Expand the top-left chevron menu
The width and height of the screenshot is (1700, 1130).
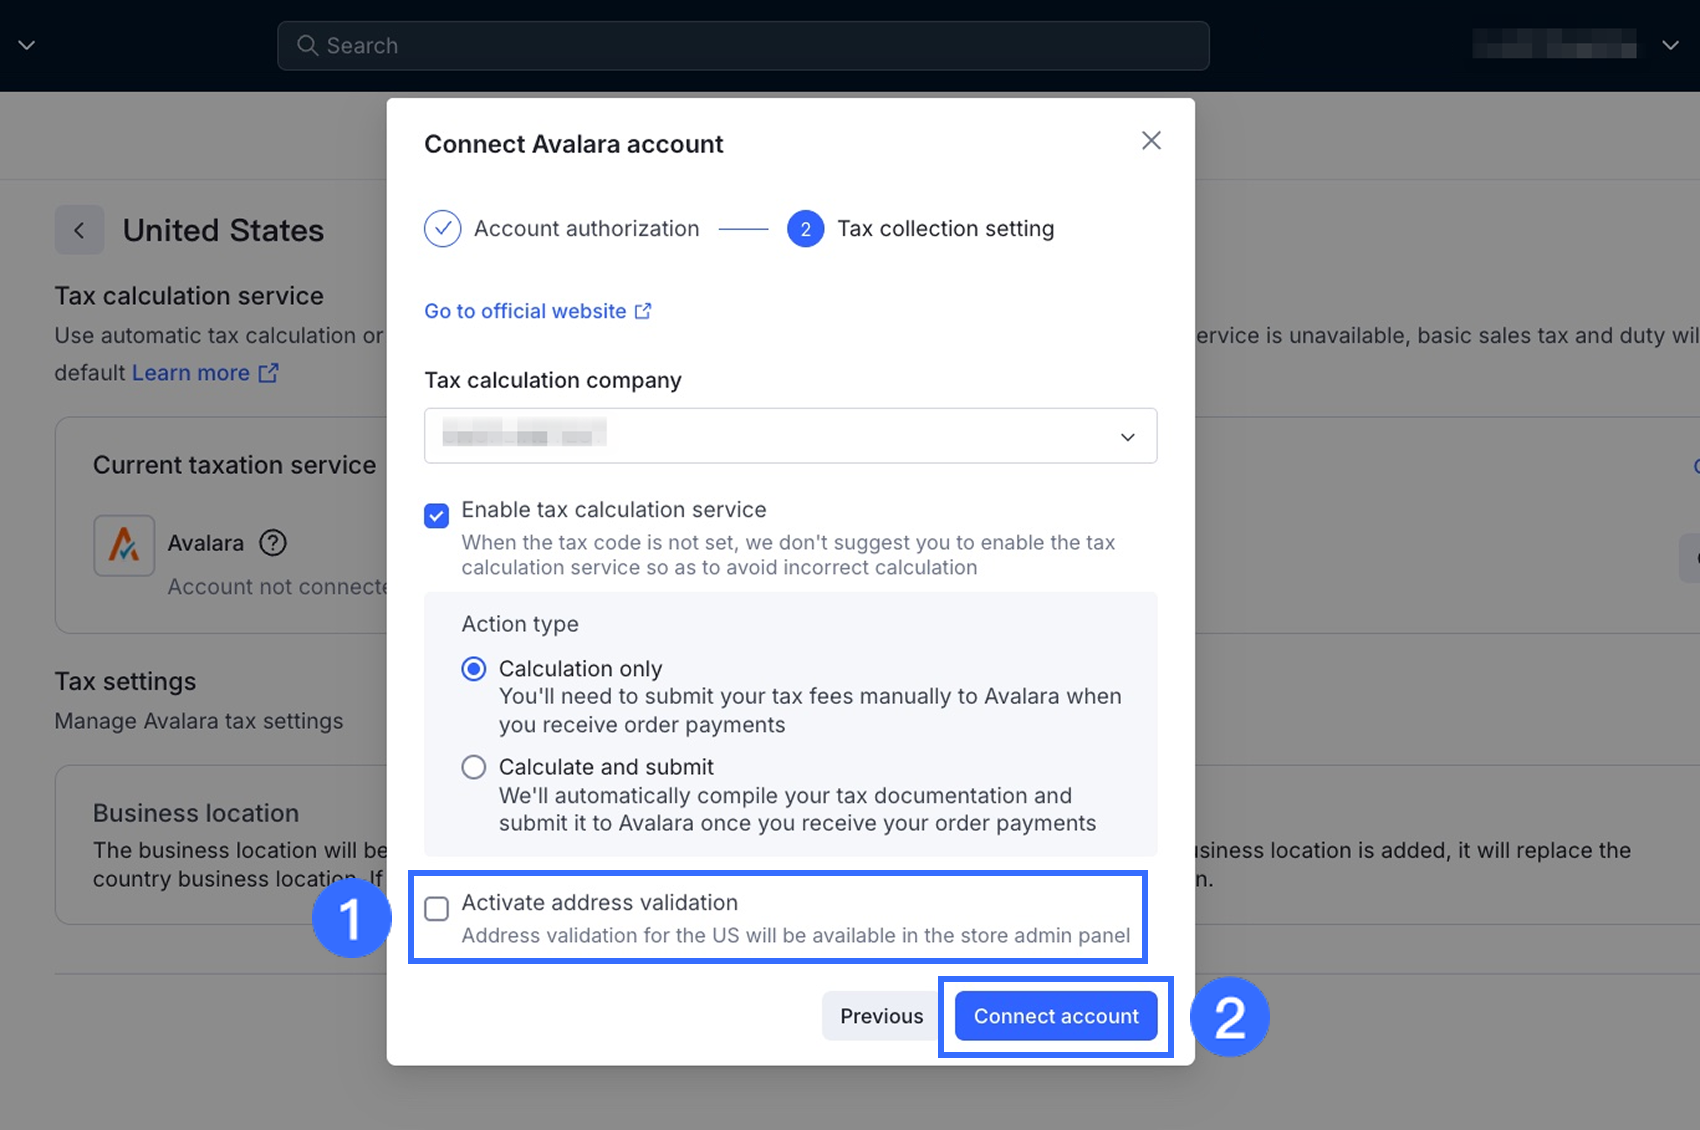[27, 45]
